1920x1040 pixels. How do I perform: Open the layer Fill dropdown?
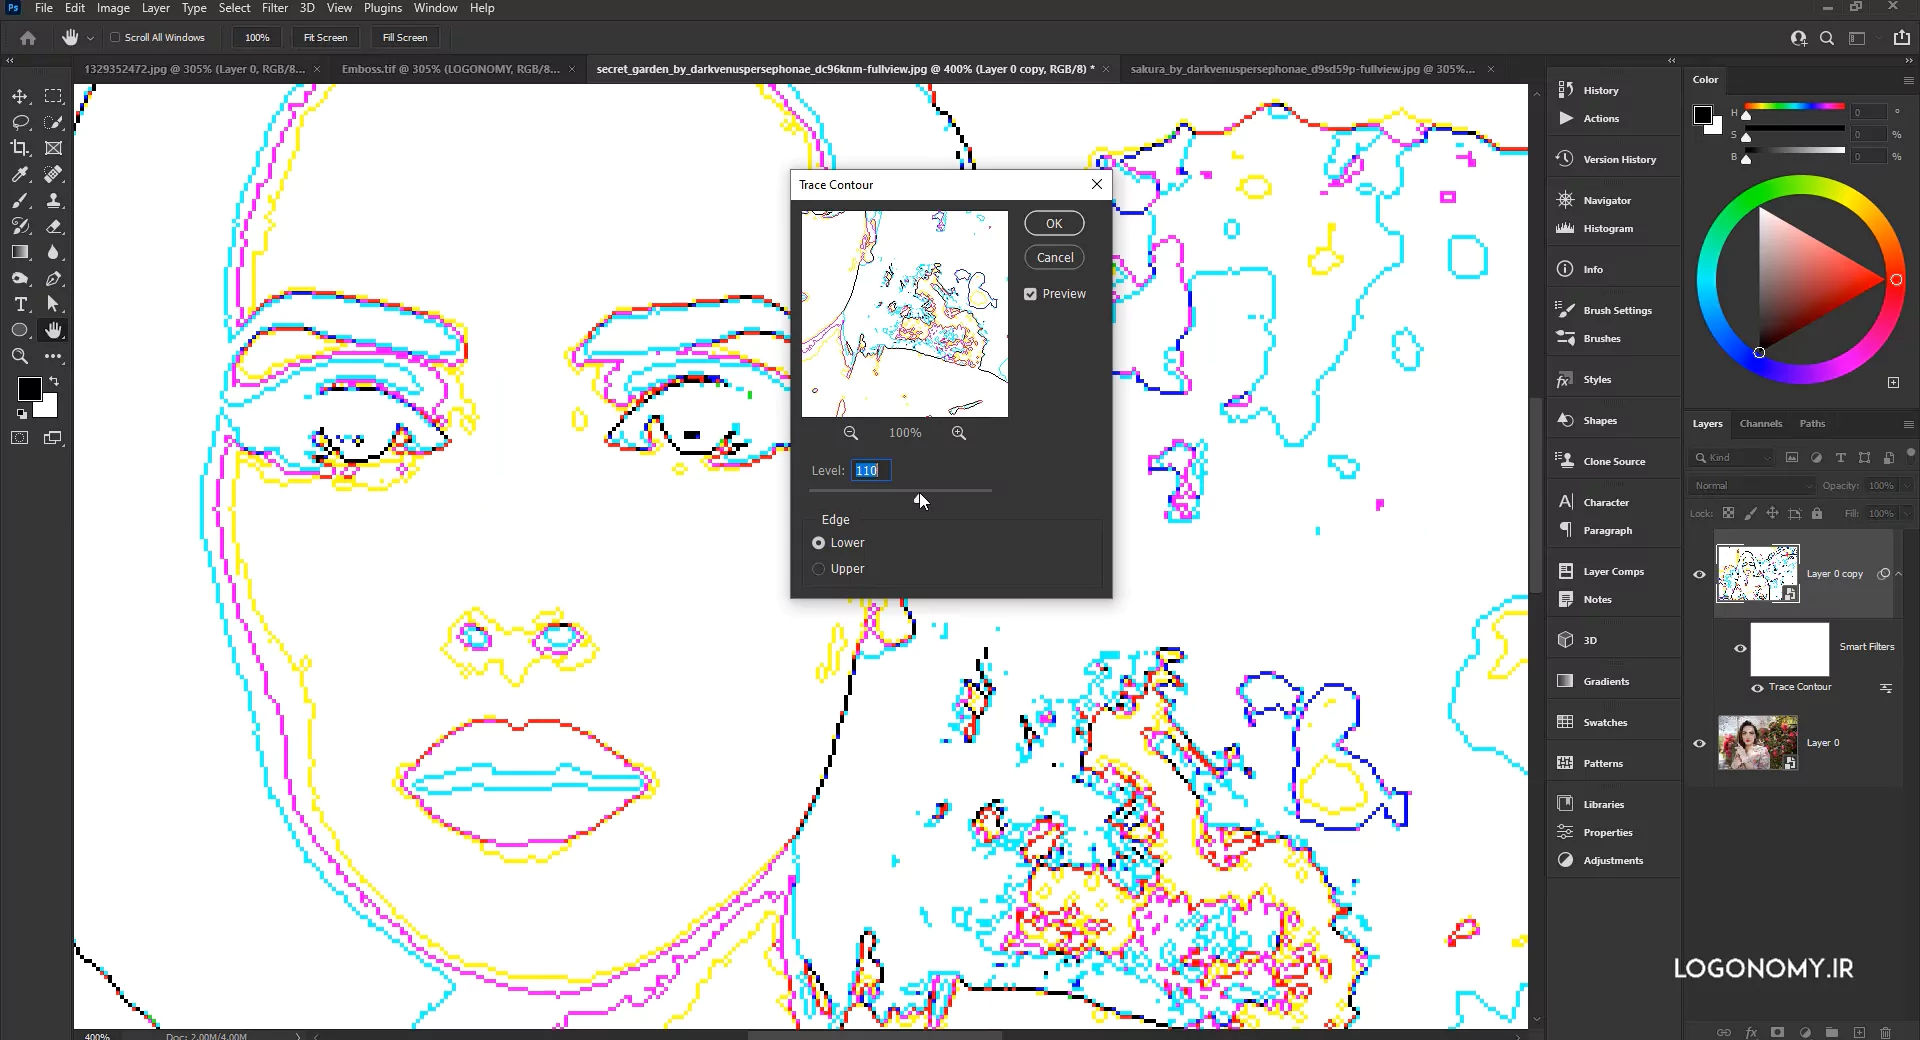tap(1906, 513)
